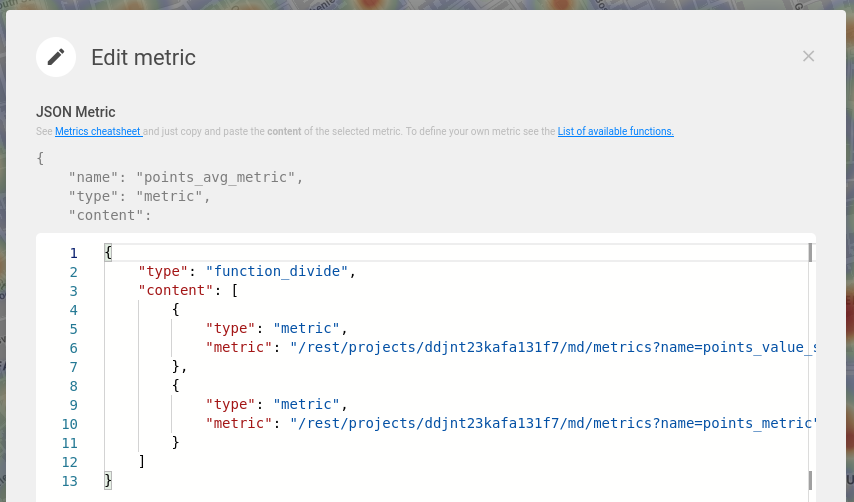Click the "content" key on line 3
Image resolution: width=854 pixels, height=502 pixels.
coord(176,291)
